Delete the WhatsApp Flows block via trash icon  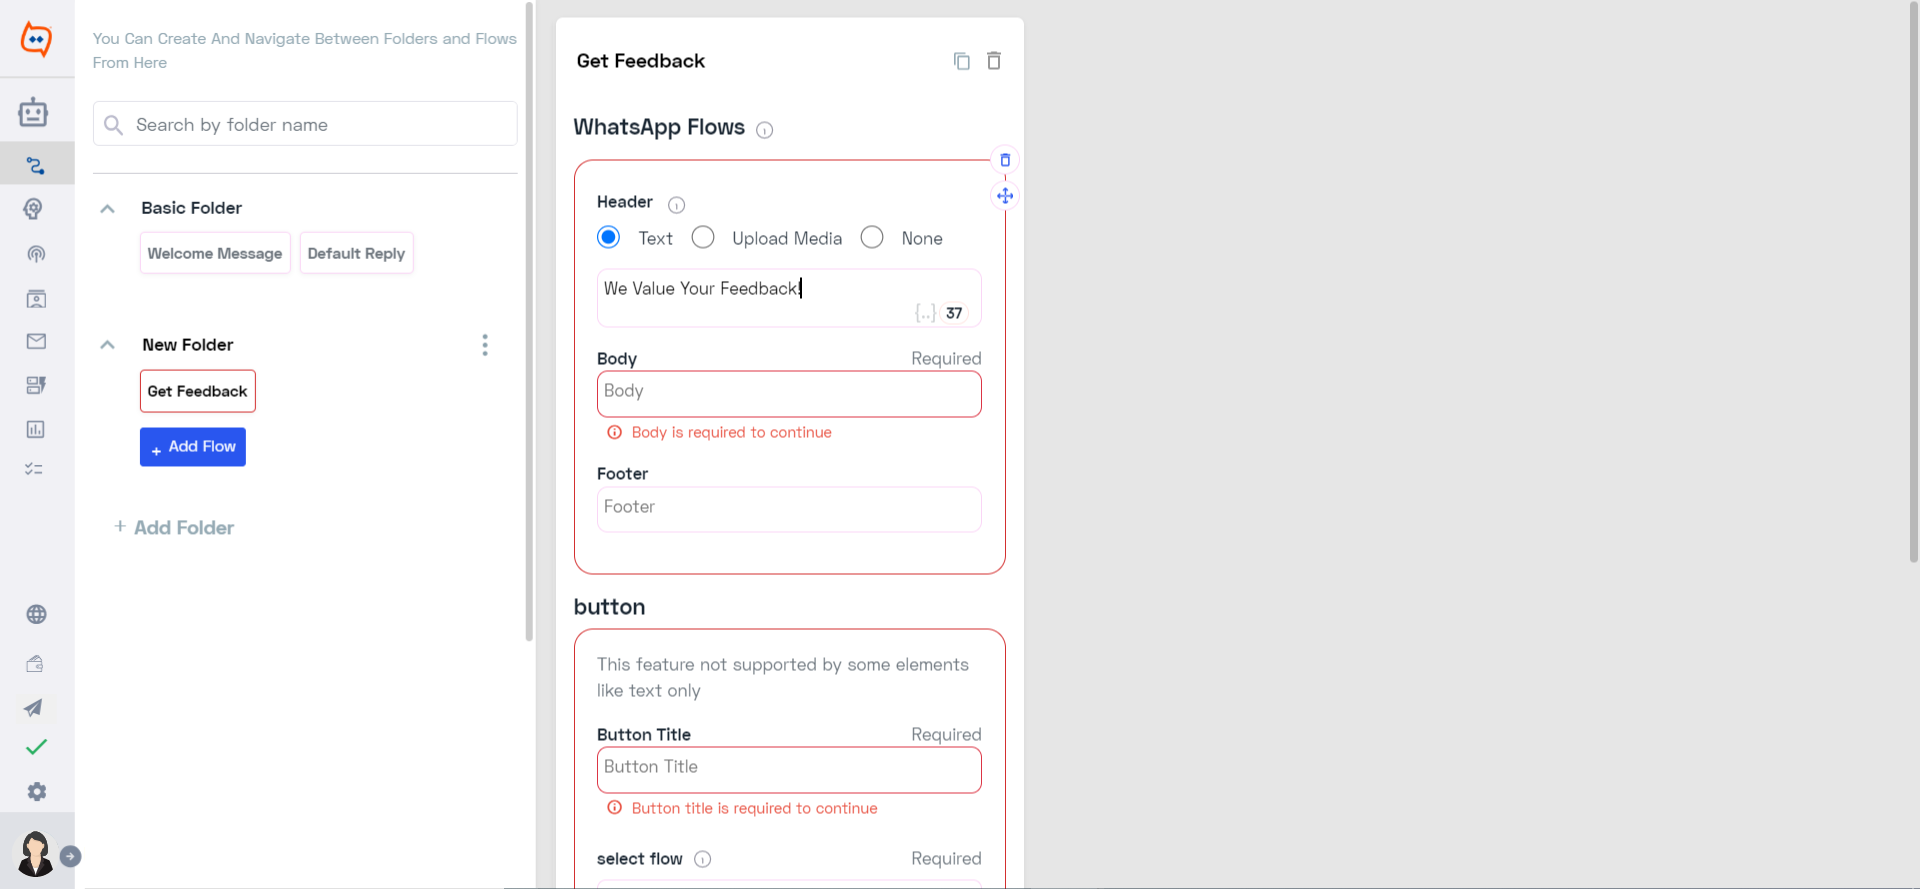[1005, 160]
